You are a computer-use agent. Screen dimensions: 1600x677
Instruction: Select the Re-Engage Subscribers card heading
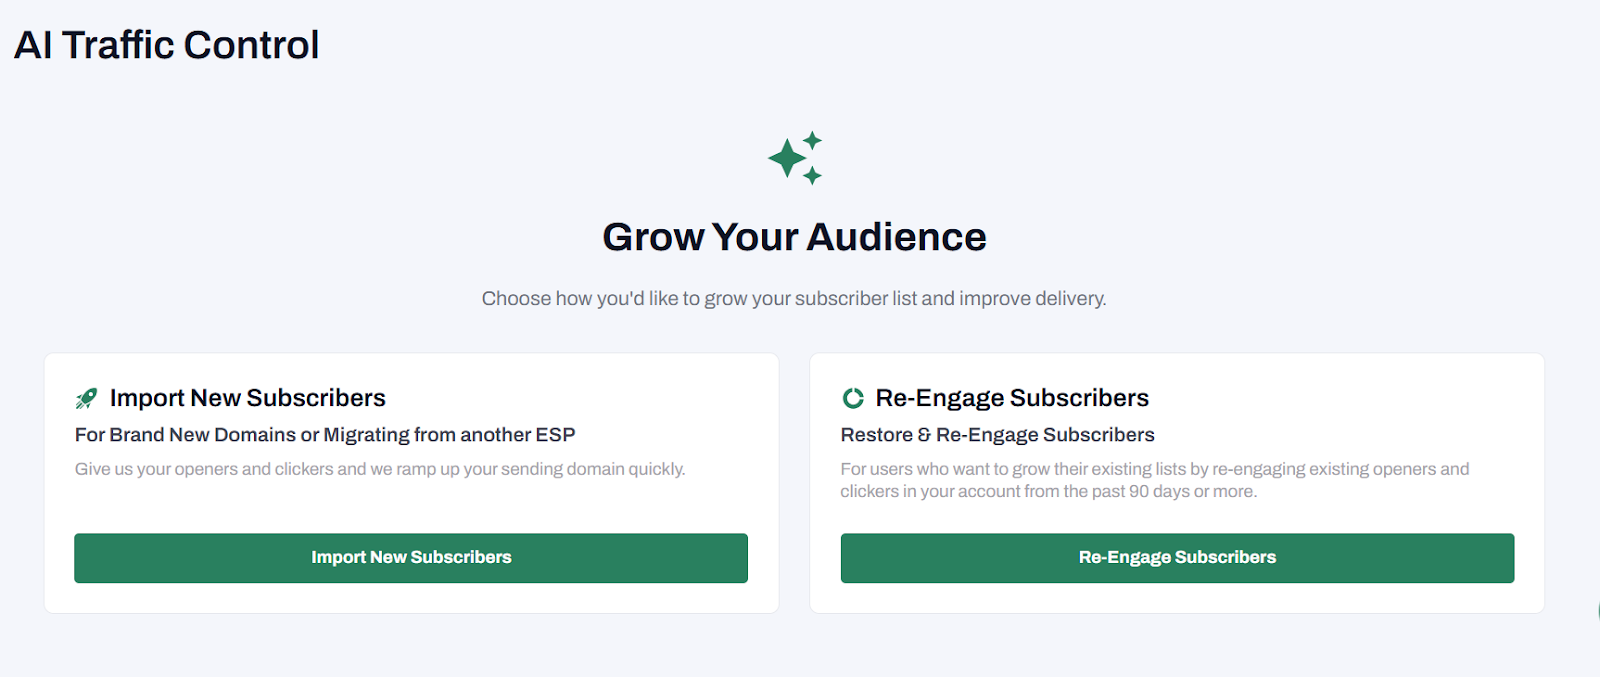(x=1012, y=398)
